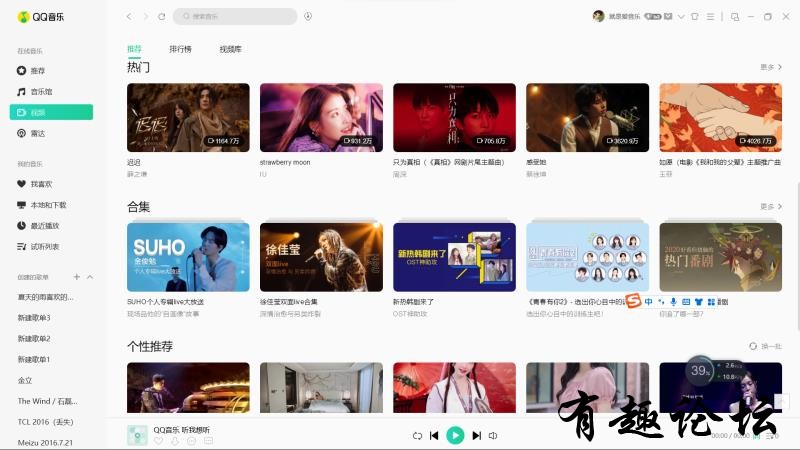The height and width of the screenshot is (450, 800).
Task: Open the 只为真相 video thumbnail
Action: [455, 117]
